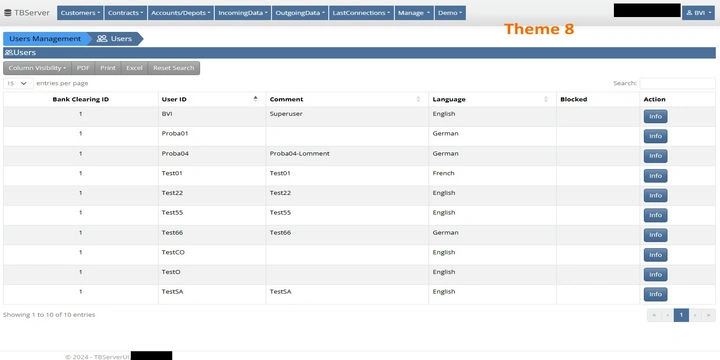Click the Showing 1 to 10 entries text
The image size is (720, 360).
pos(49,315)
